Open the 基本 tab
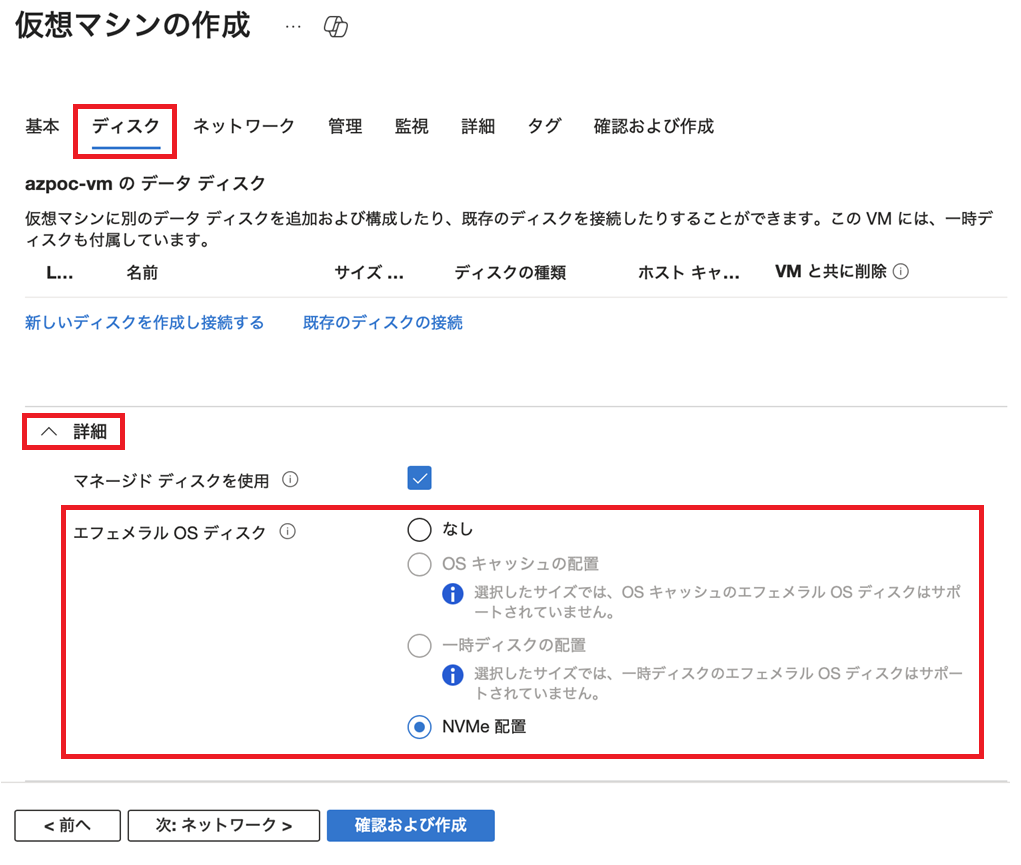 pos(42,126)
